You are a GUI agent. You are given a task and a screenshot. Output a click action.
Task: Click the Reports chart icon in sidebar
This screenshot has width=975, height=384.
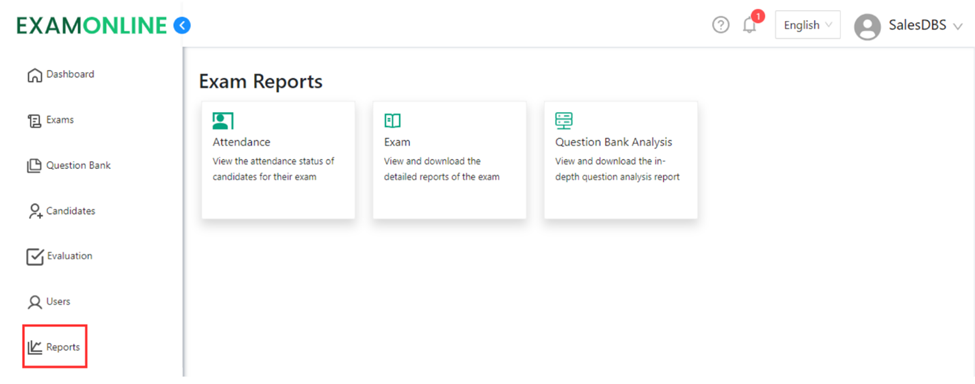[x=35, y=347]
